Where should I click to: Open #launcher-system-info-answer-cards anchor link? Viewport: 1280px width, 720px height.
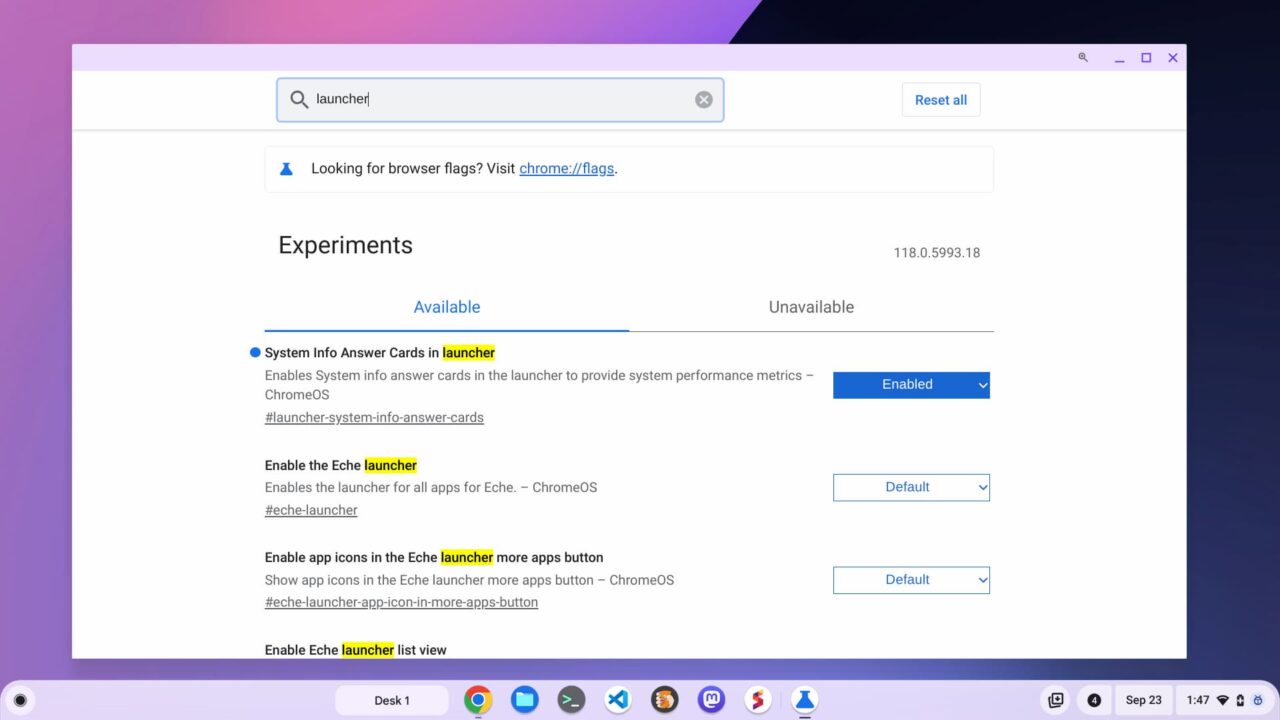point(374,418)
